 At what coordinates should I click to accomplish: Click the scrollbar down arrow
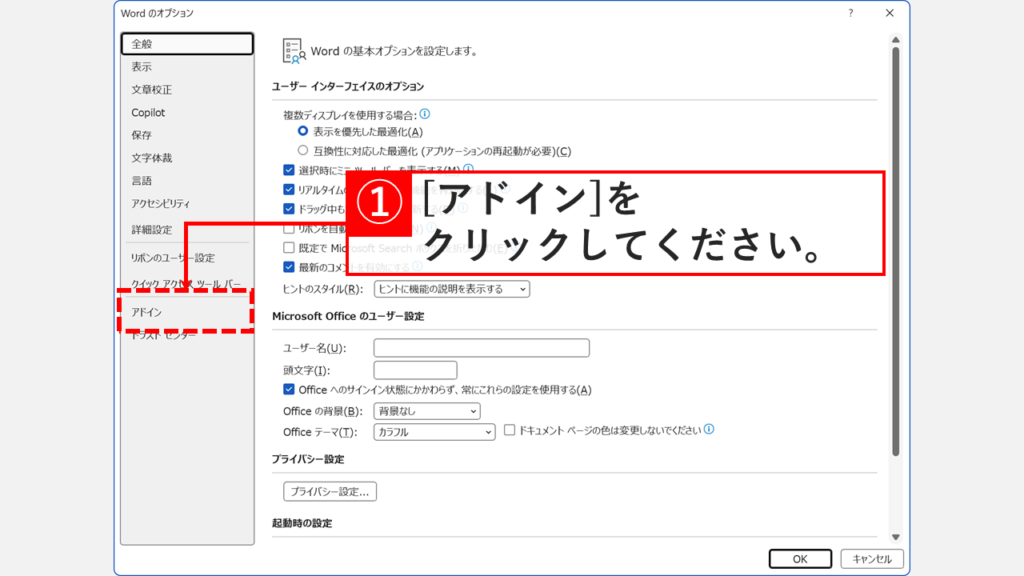pyautogui.click(x=895, y=537)
